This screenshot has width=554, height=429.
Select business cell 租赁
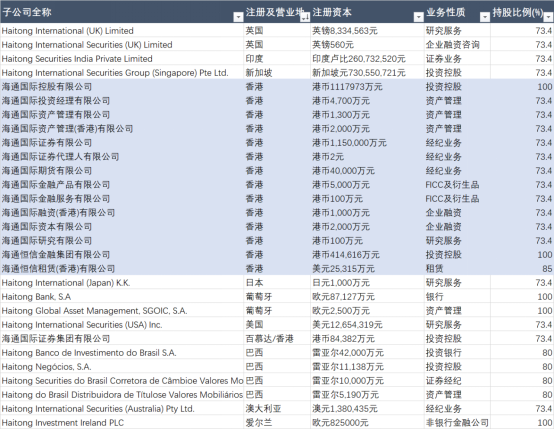[457, 269]
